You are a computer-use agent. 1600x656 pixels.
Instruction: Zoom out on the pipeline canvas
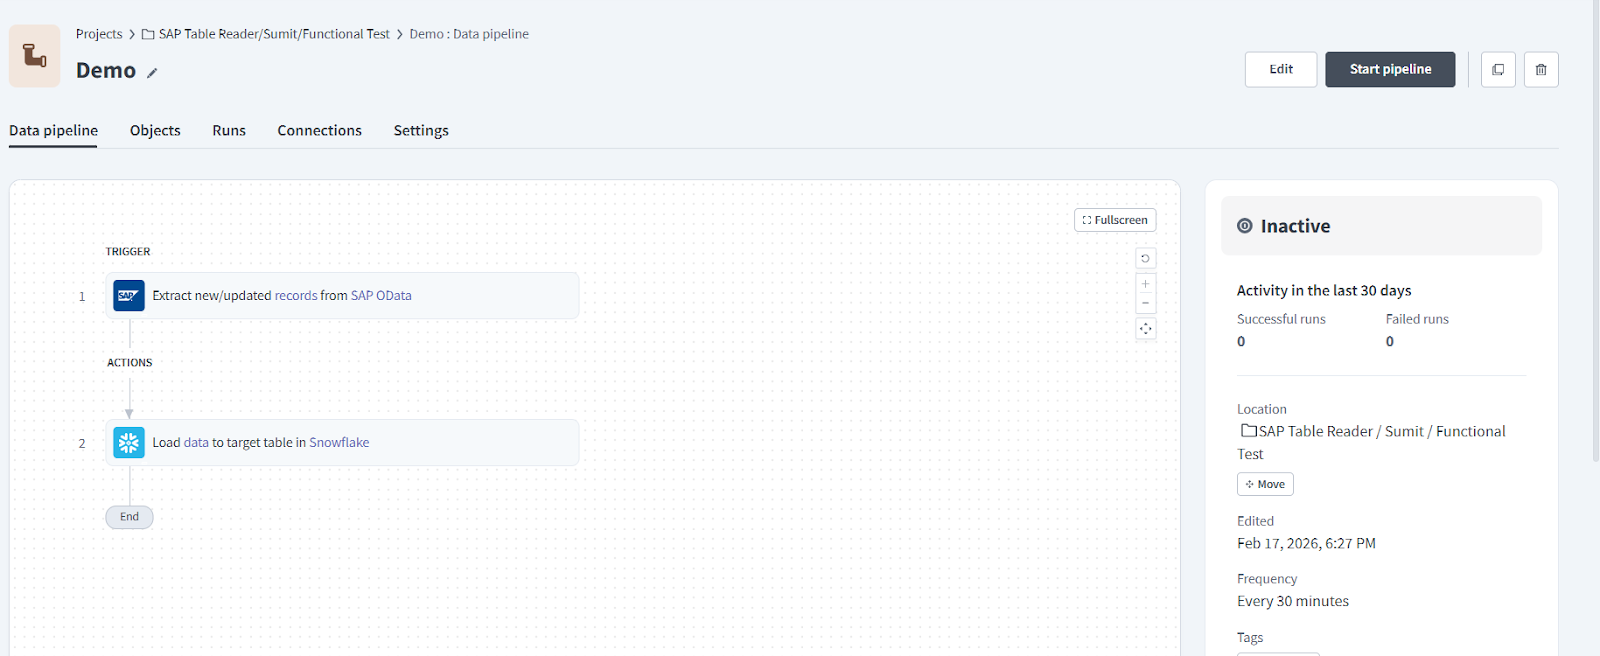point(1146,303)
